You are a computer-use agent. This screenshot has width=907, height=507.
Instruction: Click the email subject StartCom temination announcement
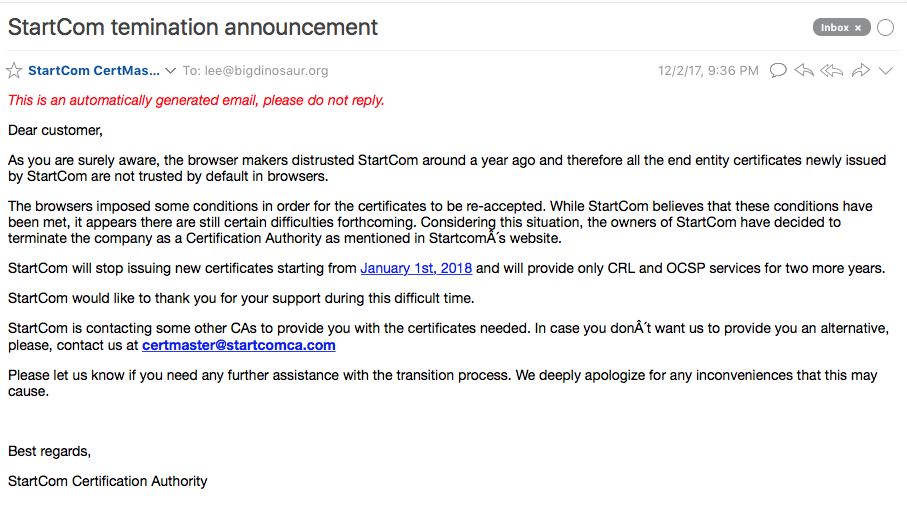point(193,28)
